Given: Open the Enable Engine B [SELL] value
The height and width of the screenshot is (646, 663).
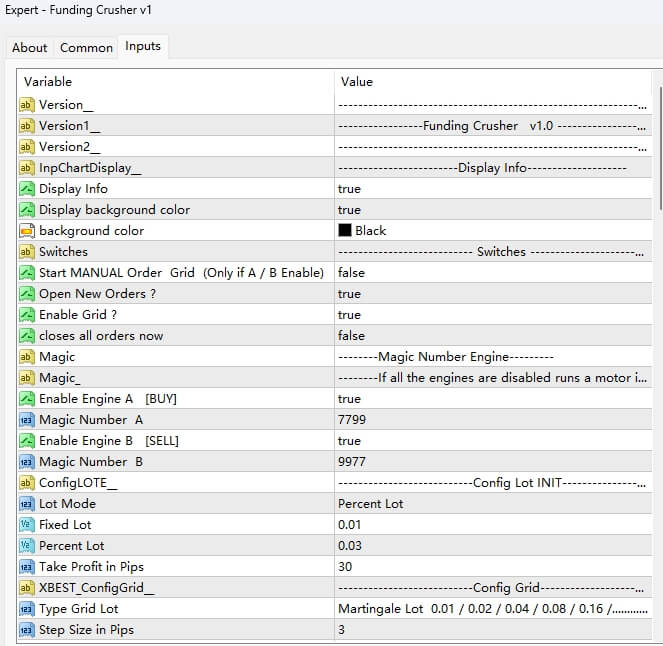Looking at the screenshot, I should (350, 441).
